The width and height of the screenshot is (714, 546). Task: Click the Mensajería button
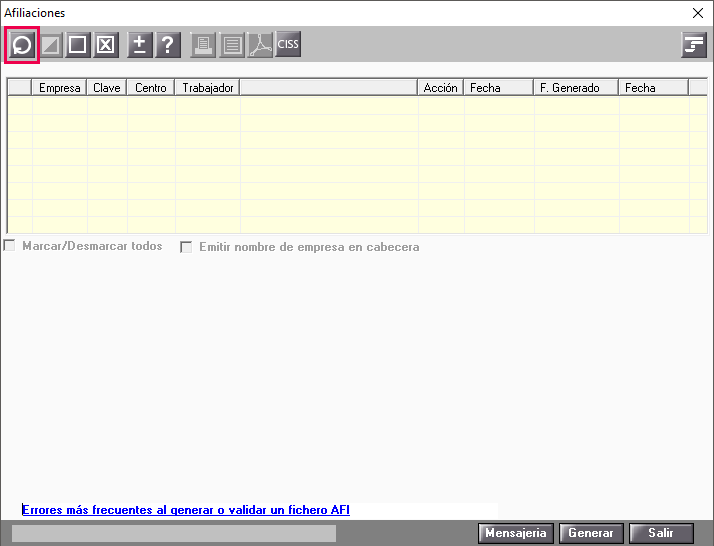coord(515,533)
